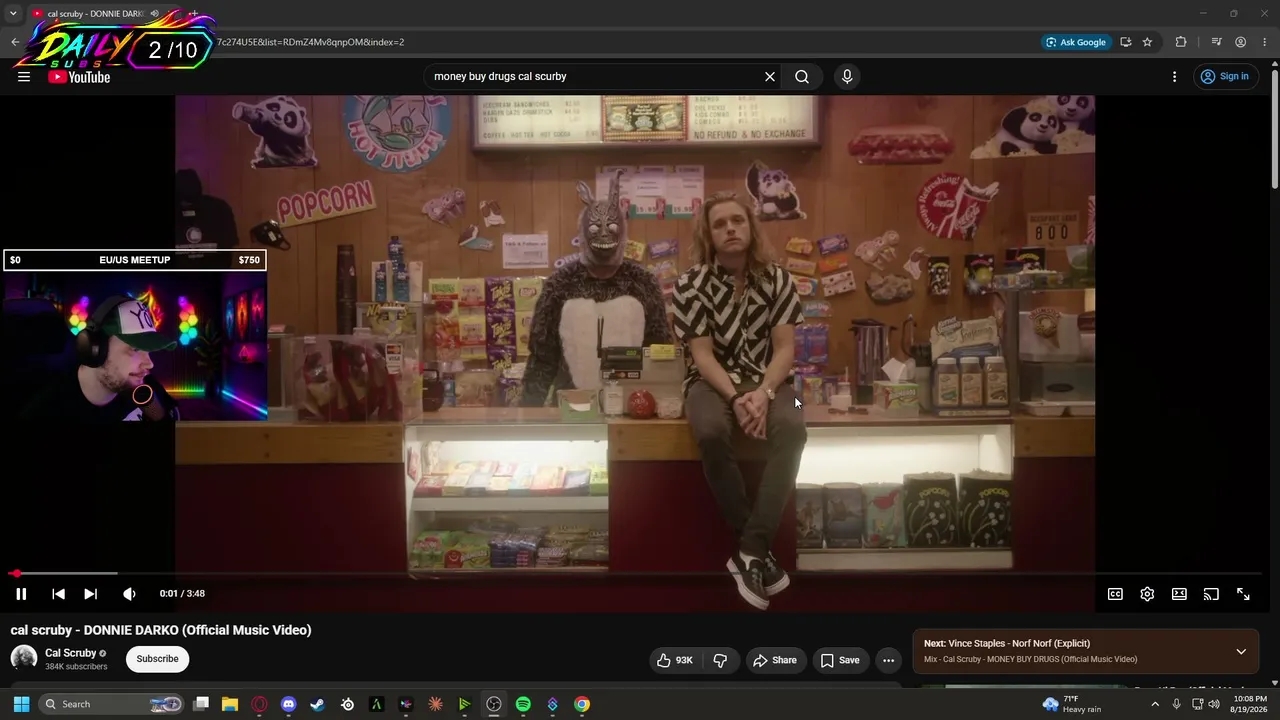This screenshot has width=1280, height=720.
Task: Click the Windows taskbar Search box
Action: click(x=112, y=704)
